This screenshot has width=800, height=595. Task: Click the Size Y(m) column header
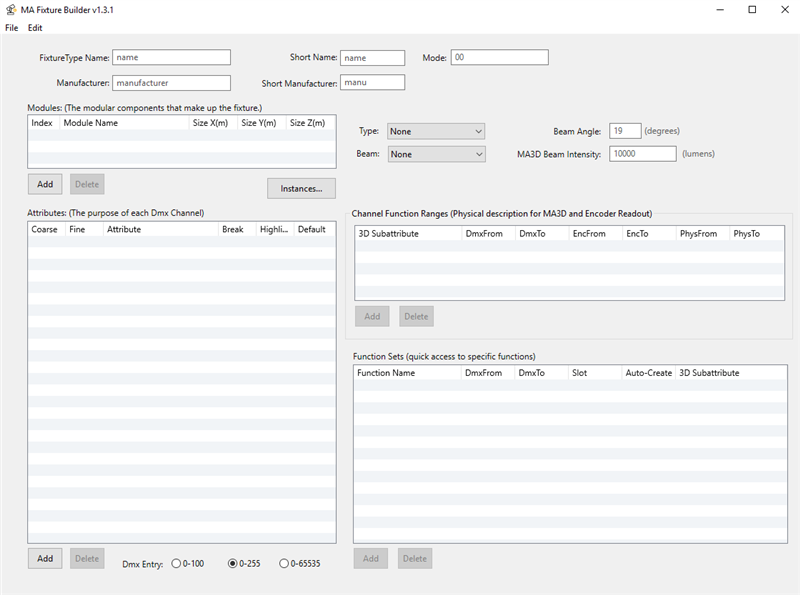coord(262,123)
